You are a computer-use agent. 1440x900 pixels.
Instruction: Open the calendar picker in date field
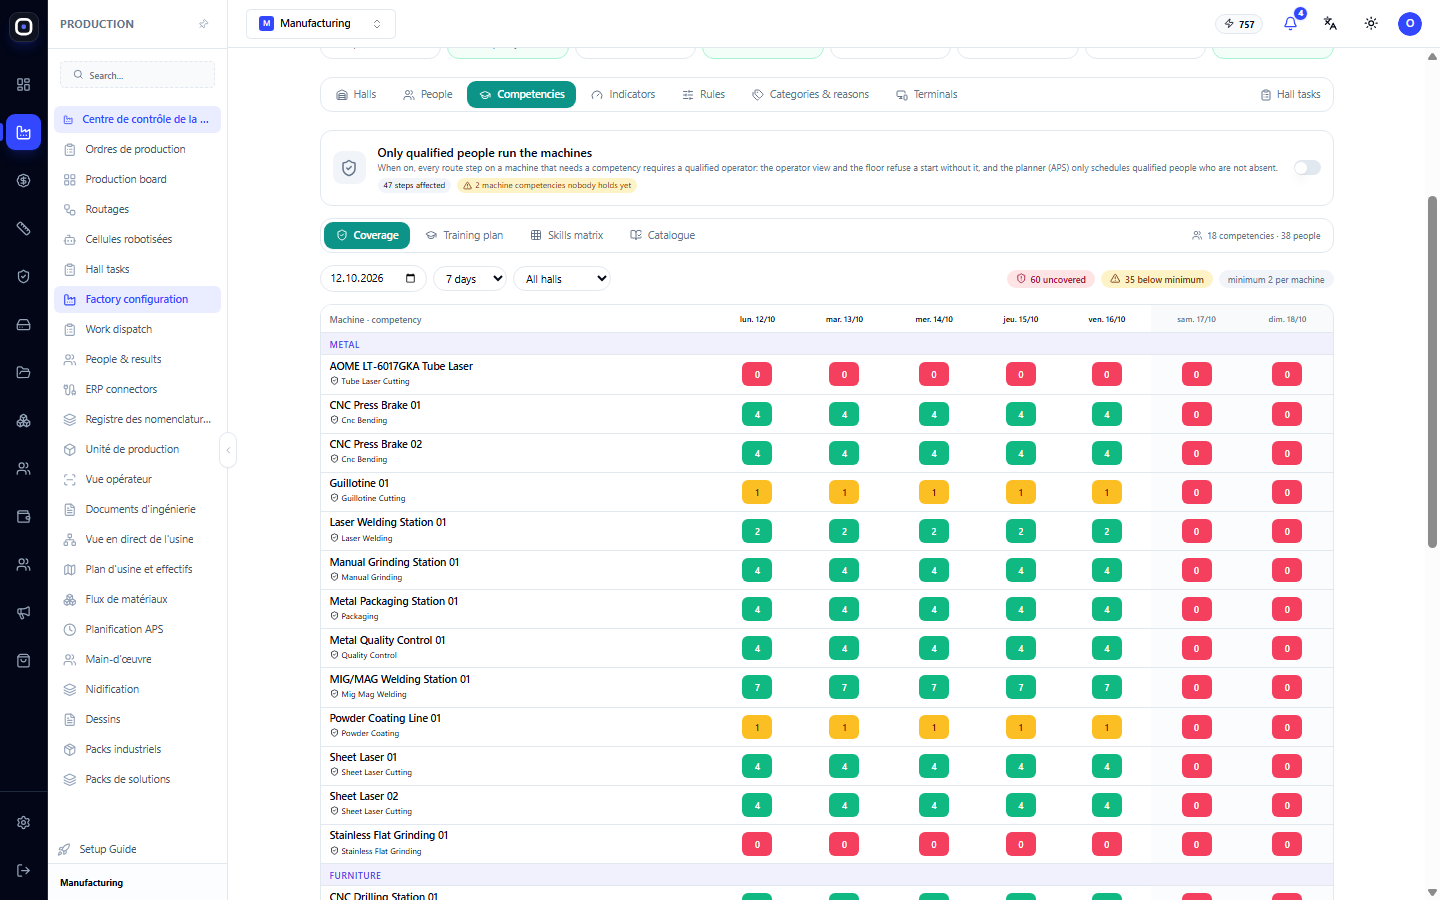pyautogui.click(x=410, y=278)
